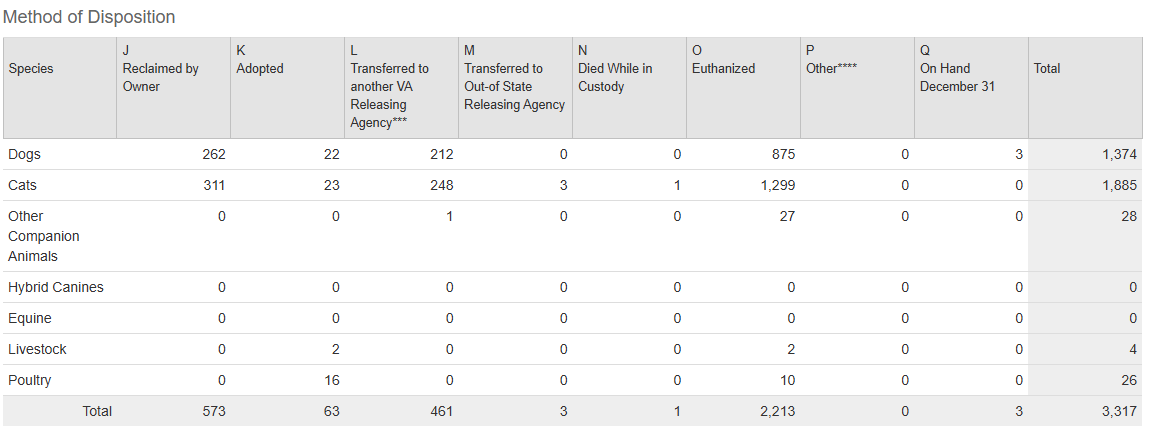1151x430 pixels.
Task: Click the Species column header
Action: point(31,69)
